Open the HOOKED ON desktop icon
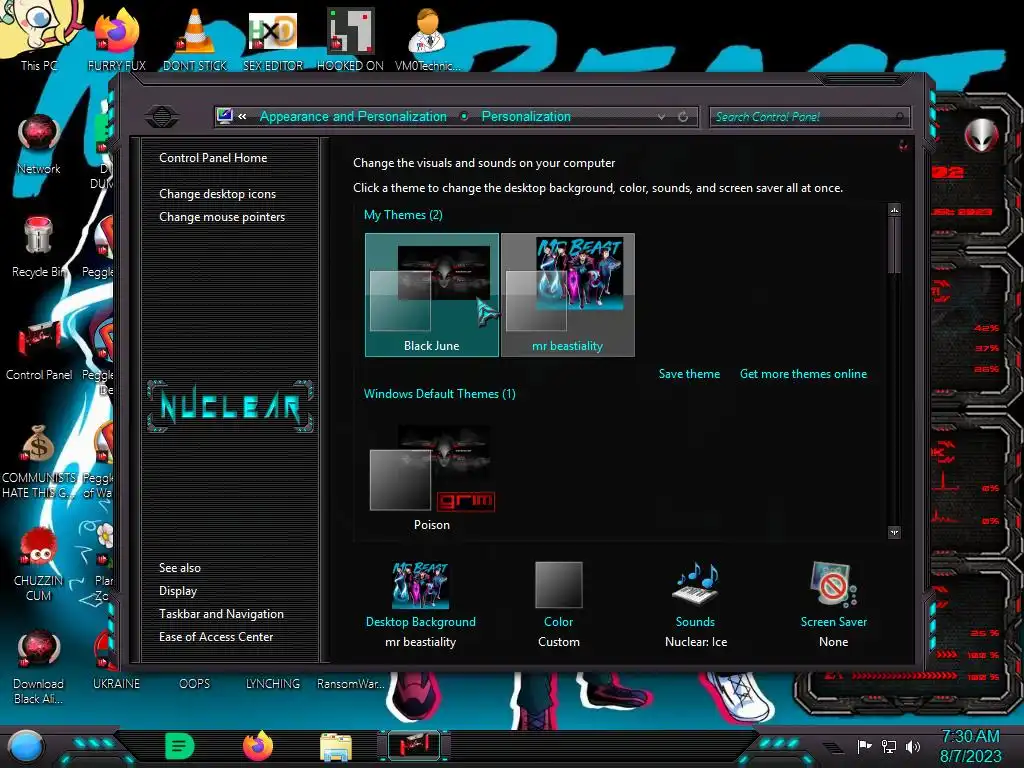The height and width of the screenshot is (768, 1024). point(351,38)
